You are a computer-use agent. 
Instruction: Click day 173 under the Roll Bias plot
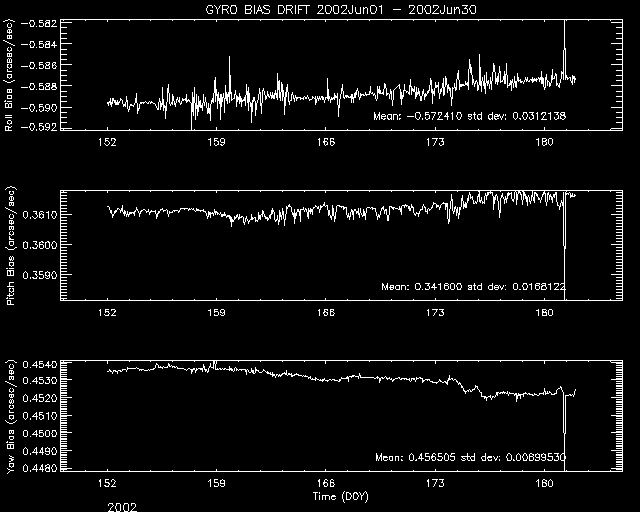pyautogui.click(x=435, y=142)
